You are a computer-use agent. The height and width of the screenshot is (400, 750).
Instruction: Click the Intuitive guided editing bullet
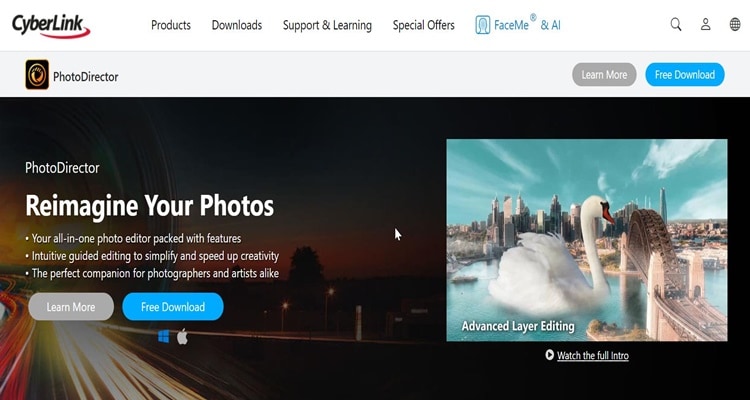click(152, 256)
